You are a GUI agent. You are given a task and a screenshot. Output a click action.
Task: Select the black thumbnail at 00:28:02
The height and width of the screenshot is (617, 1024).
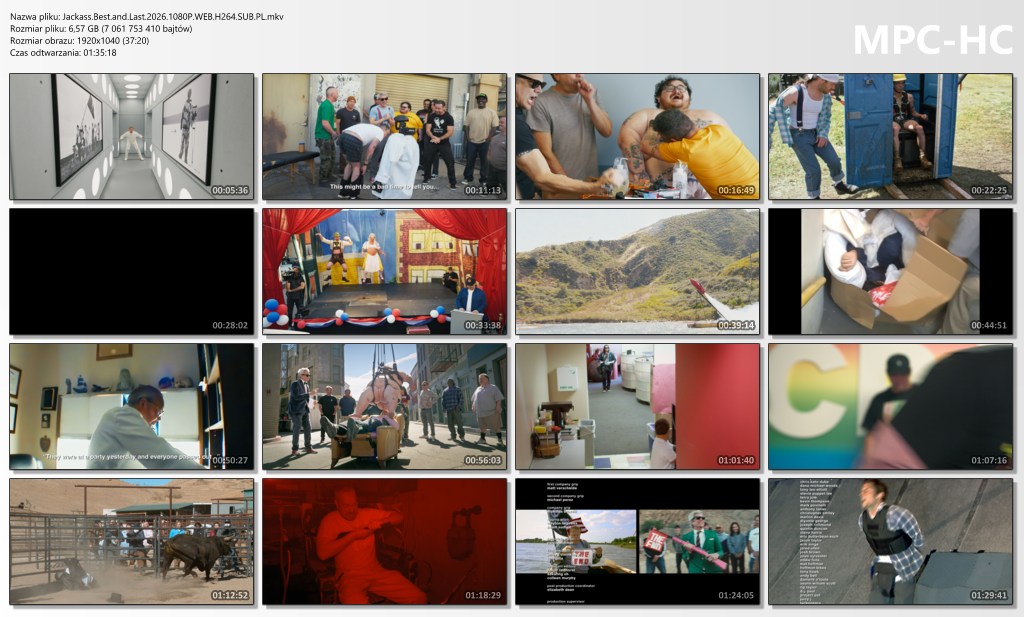[x=132, y=272]
